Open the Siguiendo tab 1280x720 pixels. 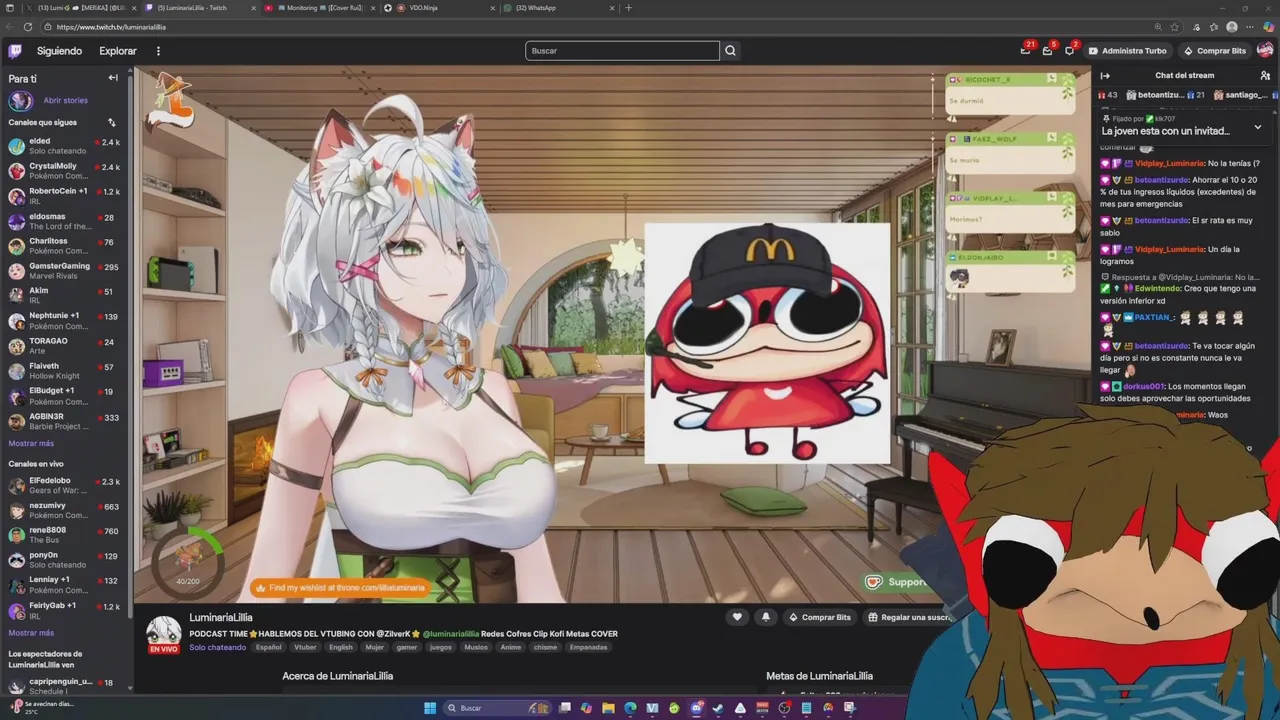click(59, 51)
